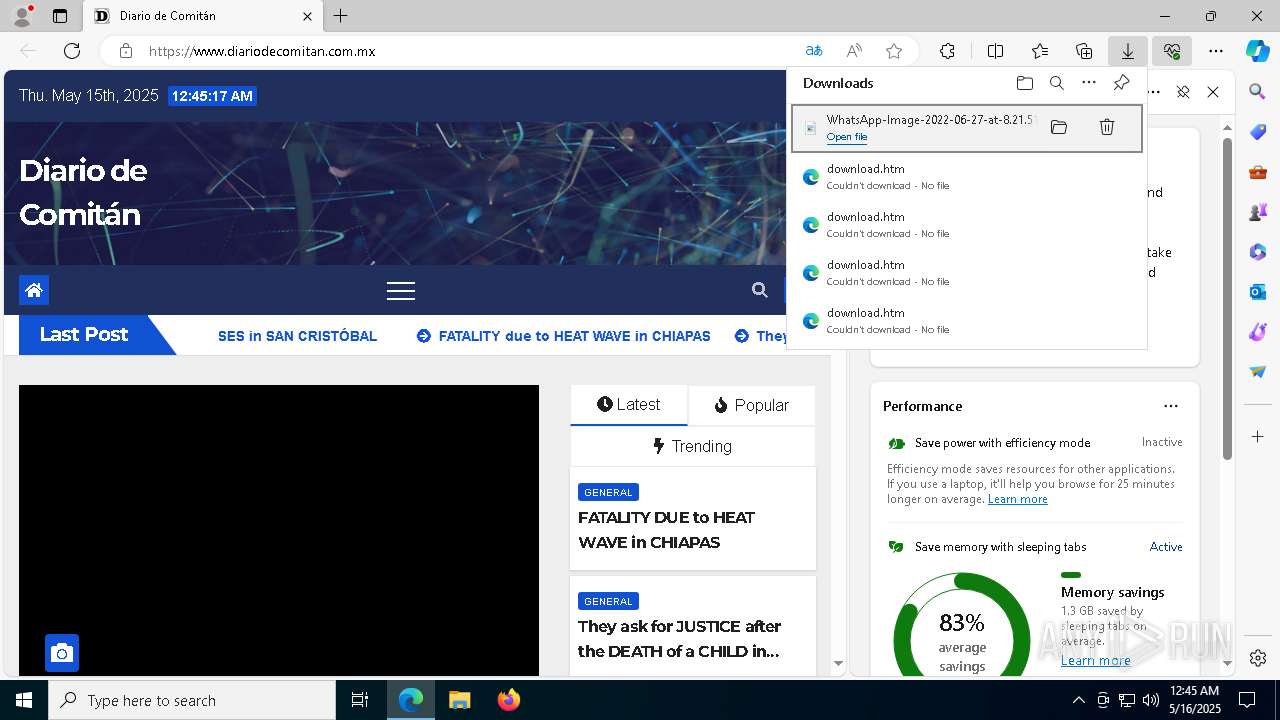This screenshot has height=720, width=1280.
Task: Click the first download.htm entry under the WhatsApp image
Action: tap(966, 176)
